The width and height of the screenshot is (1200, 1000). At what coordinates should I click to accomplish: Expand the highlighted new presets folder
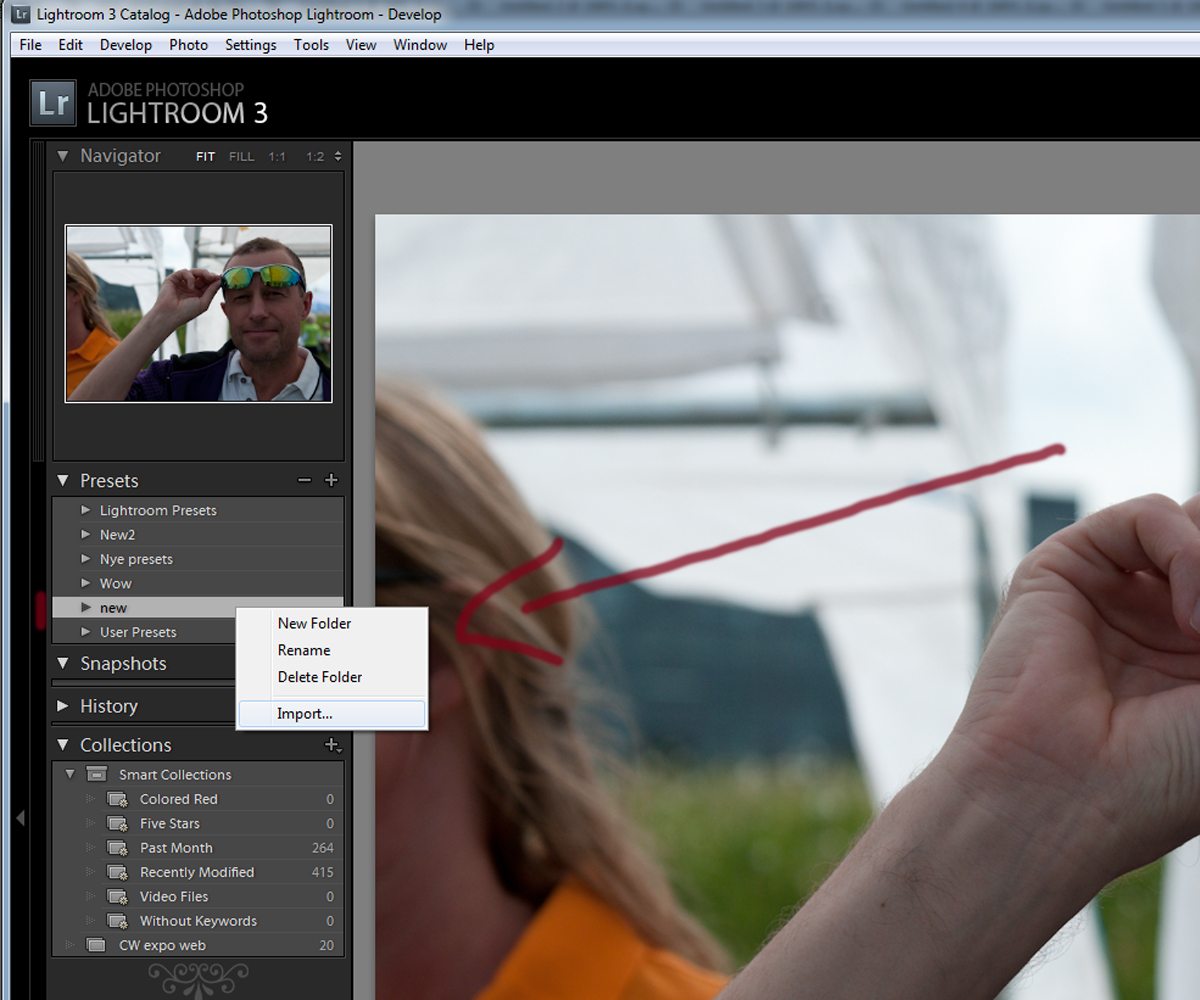86,608
